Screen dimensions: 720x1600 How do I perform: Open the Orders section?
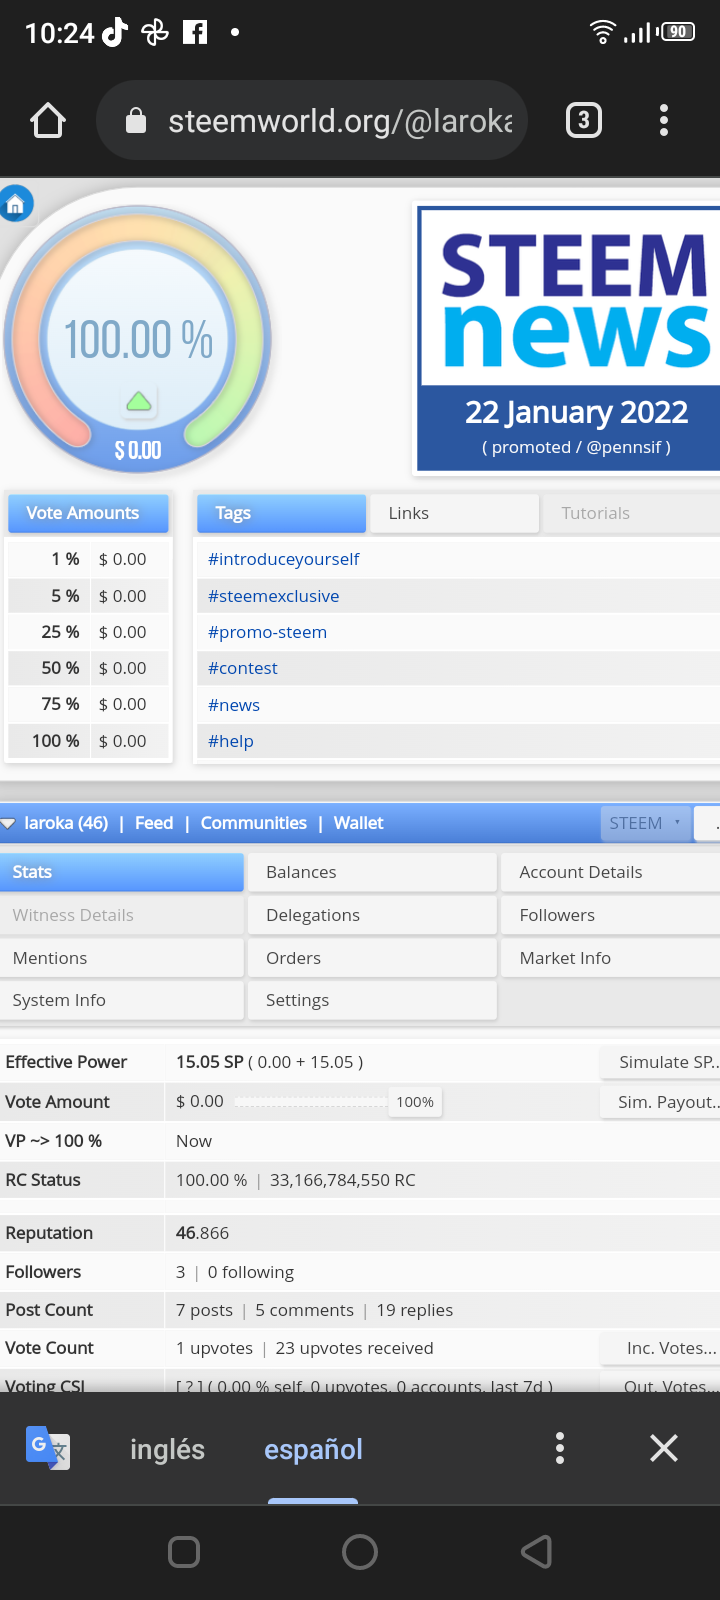(373, 958)
